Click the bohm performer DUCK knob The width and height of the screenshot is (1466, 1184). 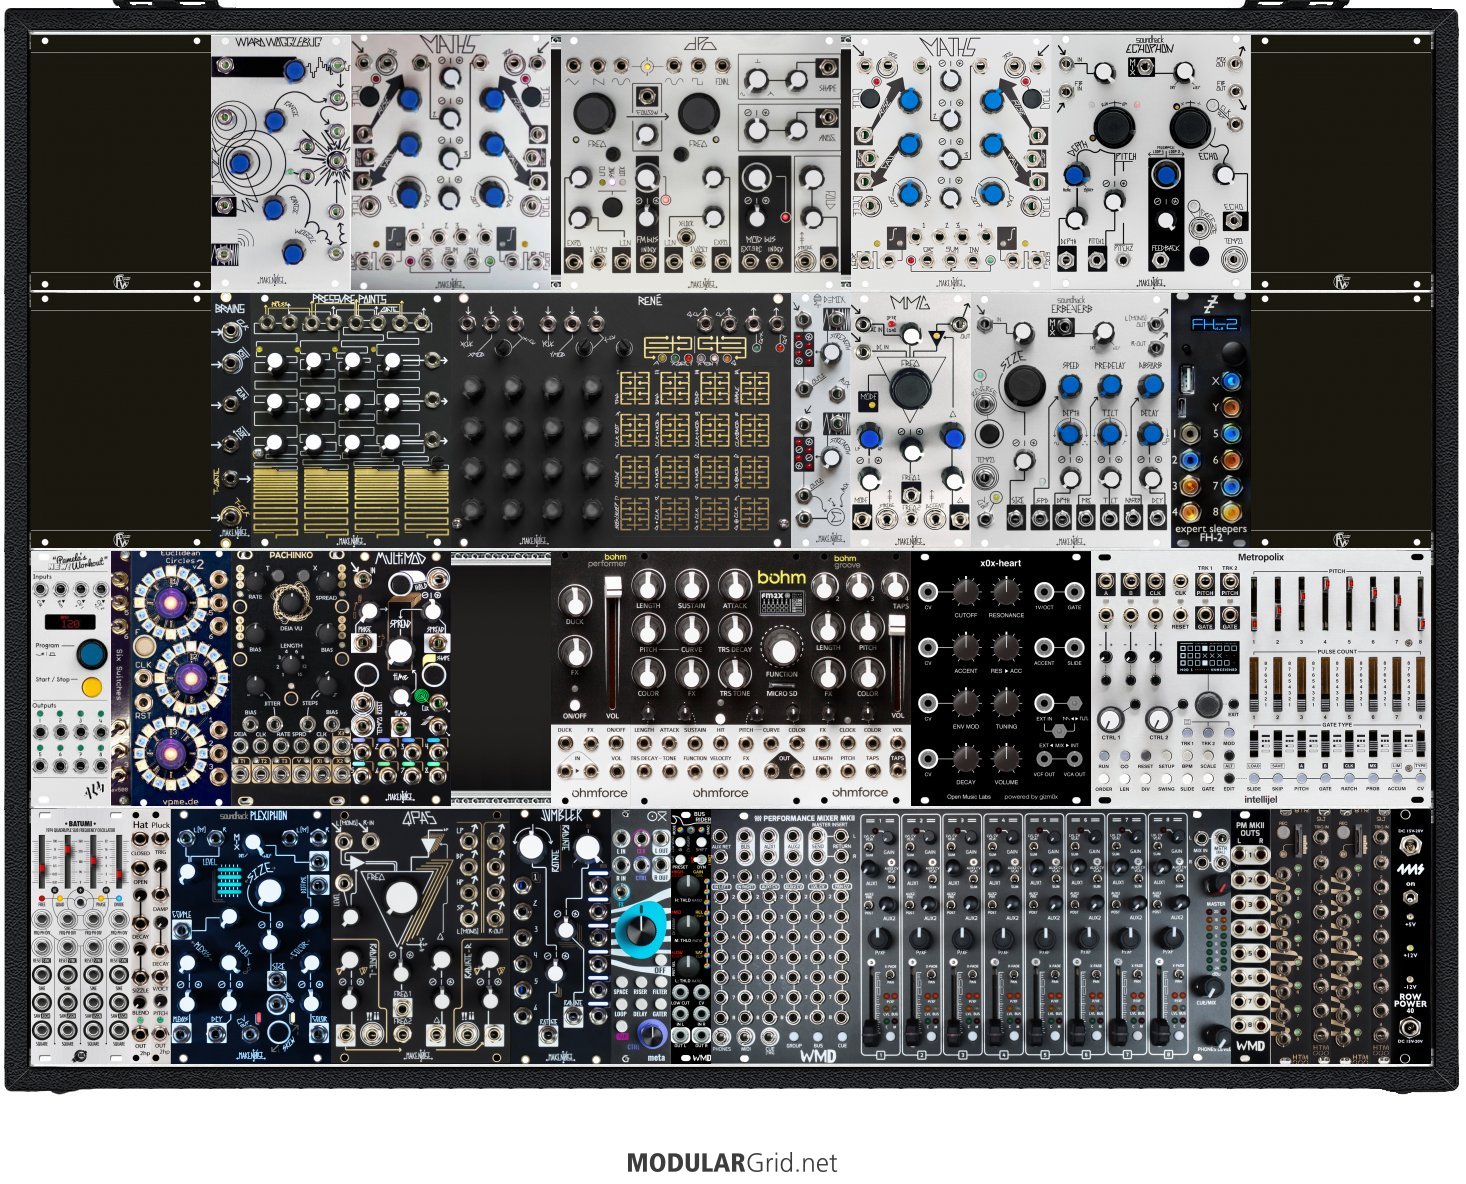574,601
